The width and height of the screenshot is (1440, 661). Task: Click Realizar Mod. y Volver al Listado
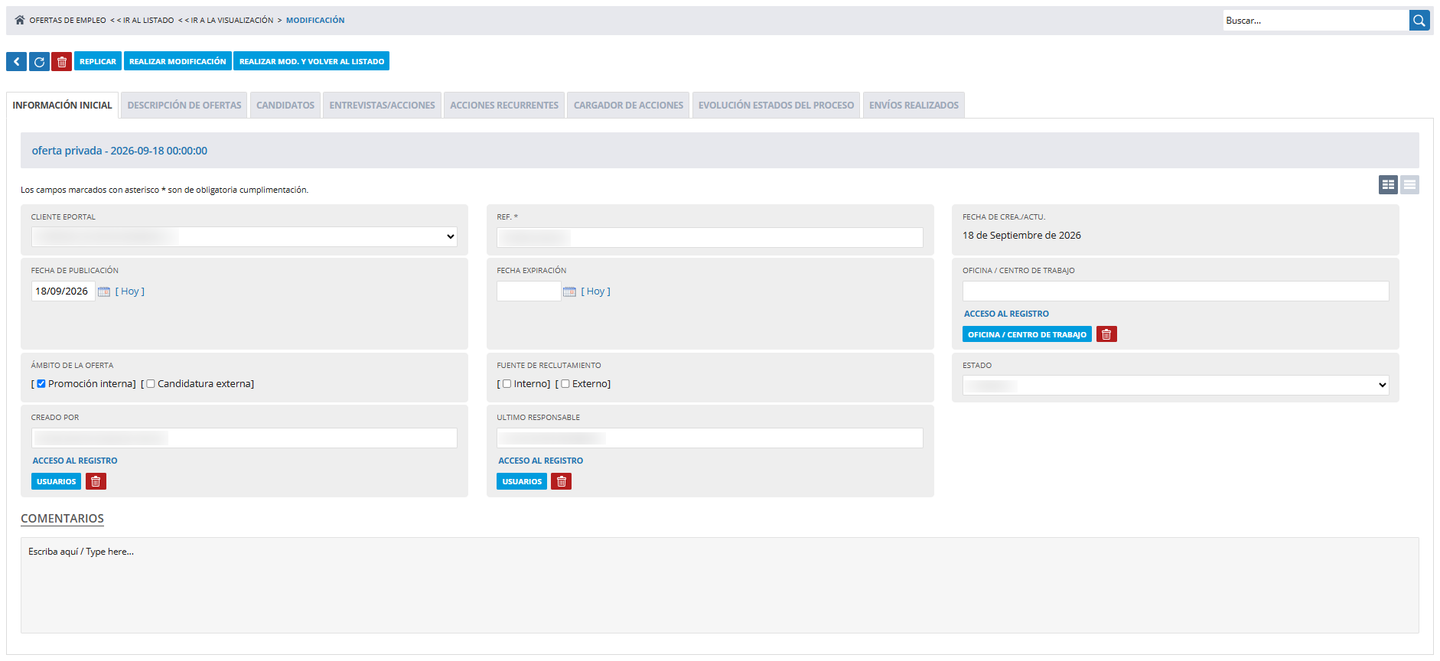[311, 62]
